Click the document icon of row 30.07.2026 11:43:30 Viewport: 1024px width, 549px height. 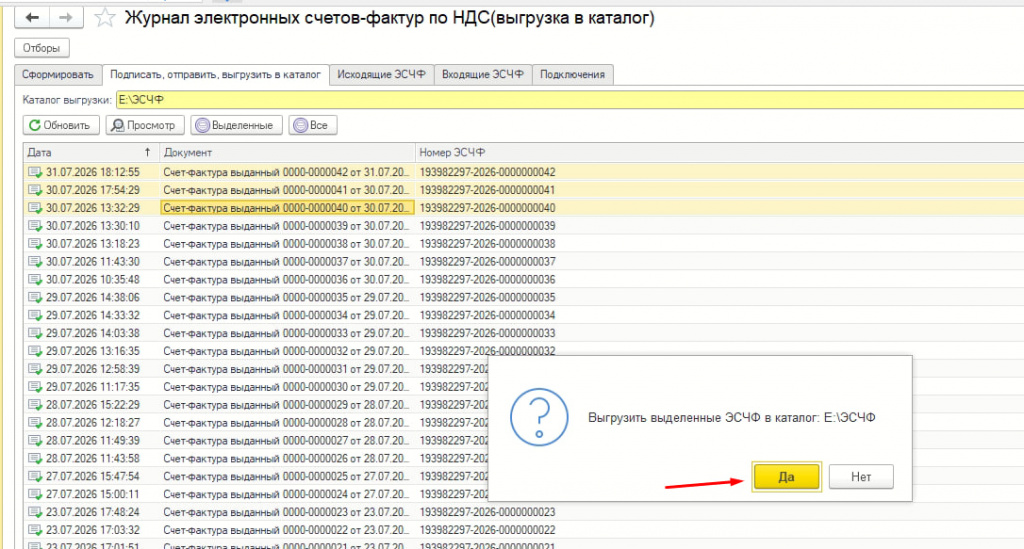click(x=35, y=262)
